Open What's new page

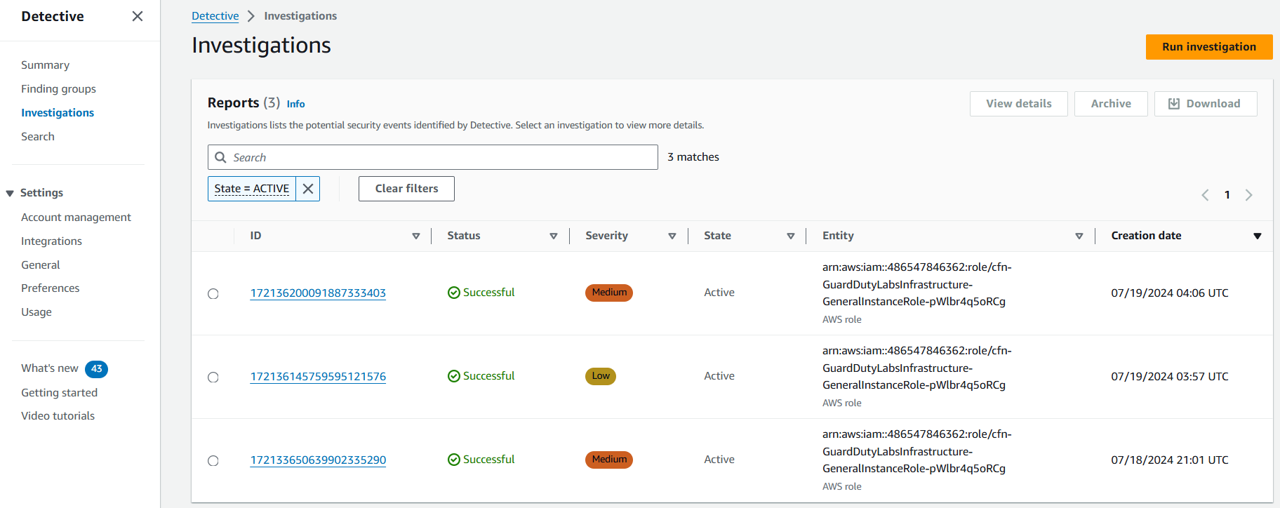tap(49, 368)
